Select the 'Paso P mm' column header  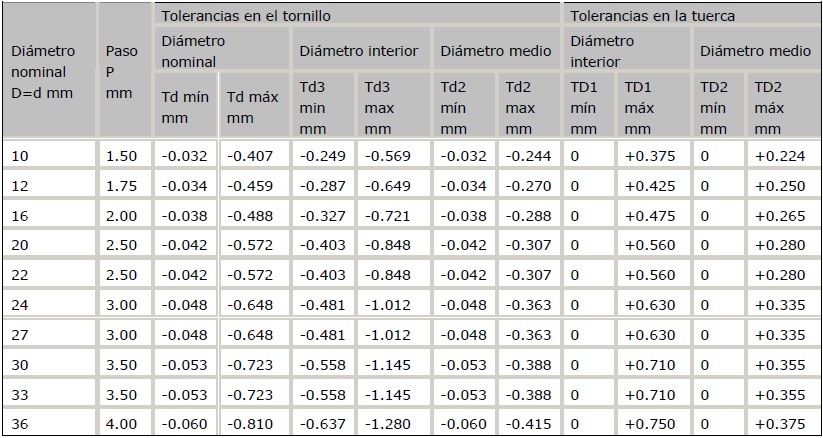[120, 72]
